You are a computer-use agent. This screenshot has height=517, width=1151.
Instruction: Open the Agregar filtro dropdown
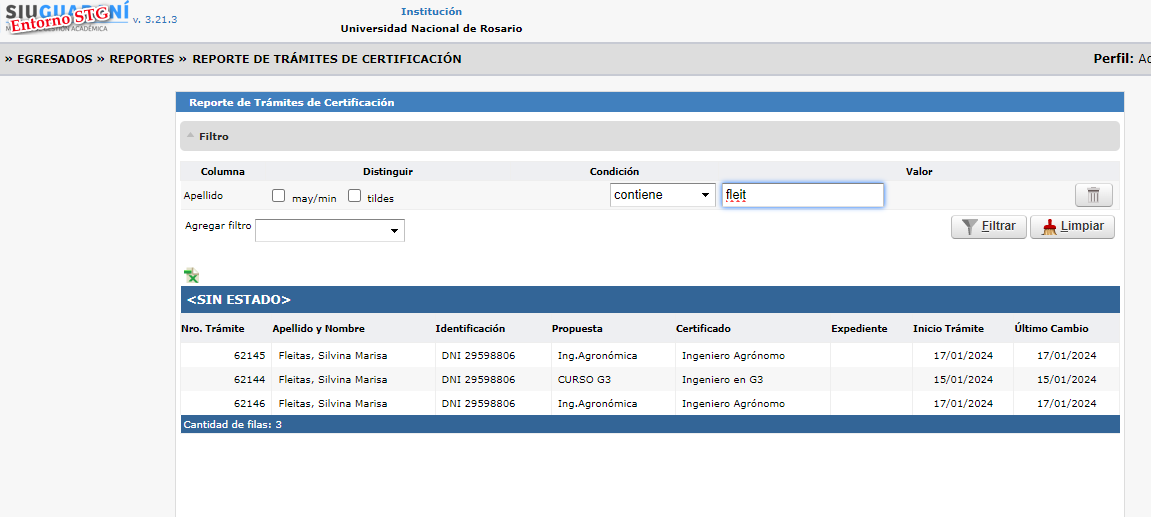(330, 231)
